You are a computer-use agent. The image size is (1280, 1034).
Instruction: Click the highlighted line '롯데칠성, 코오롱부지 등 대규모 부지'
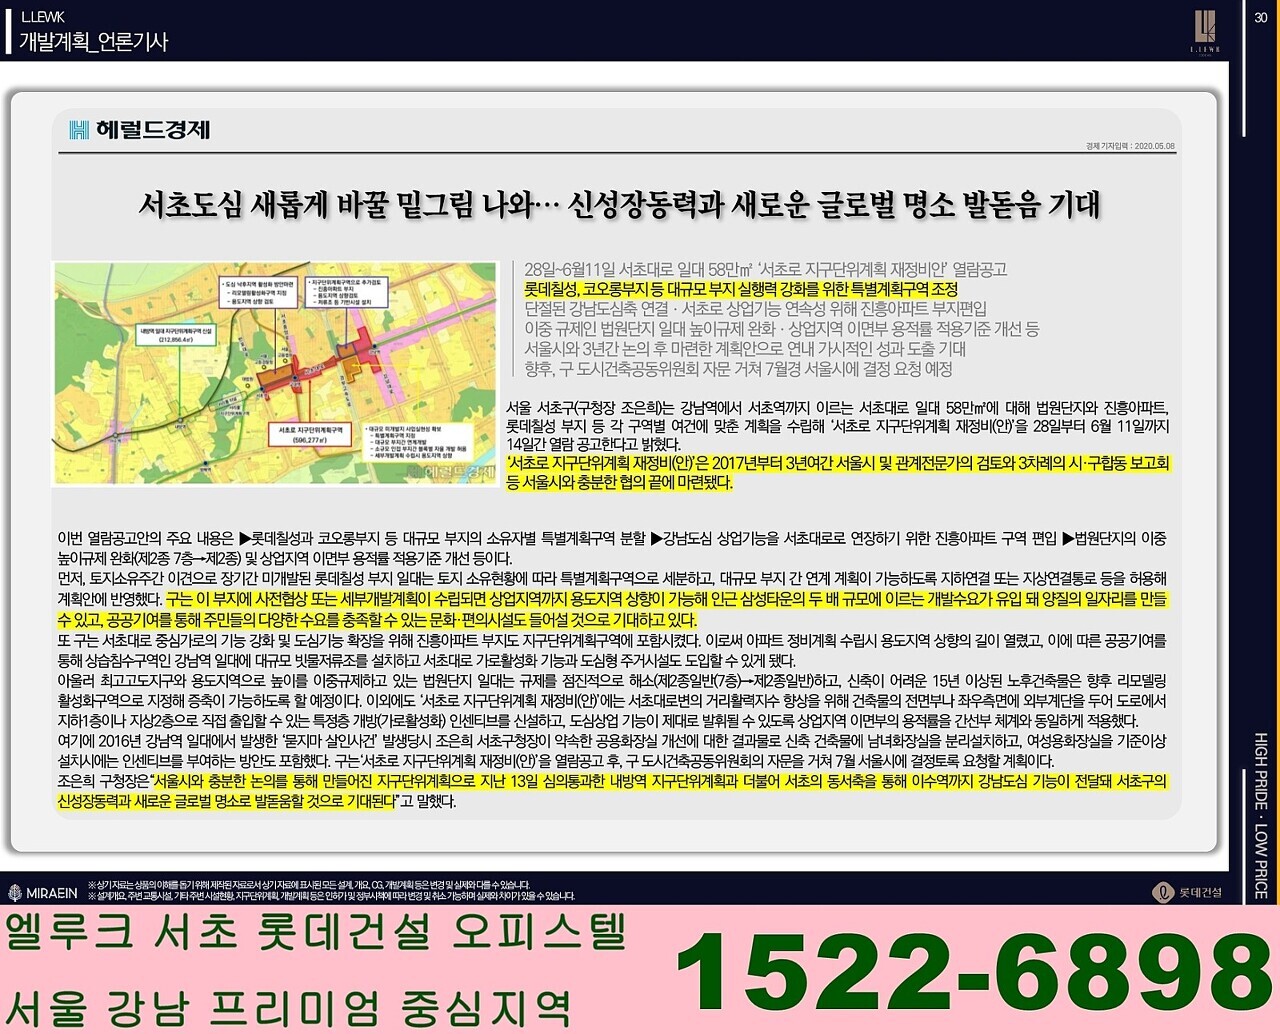point(741,289)
